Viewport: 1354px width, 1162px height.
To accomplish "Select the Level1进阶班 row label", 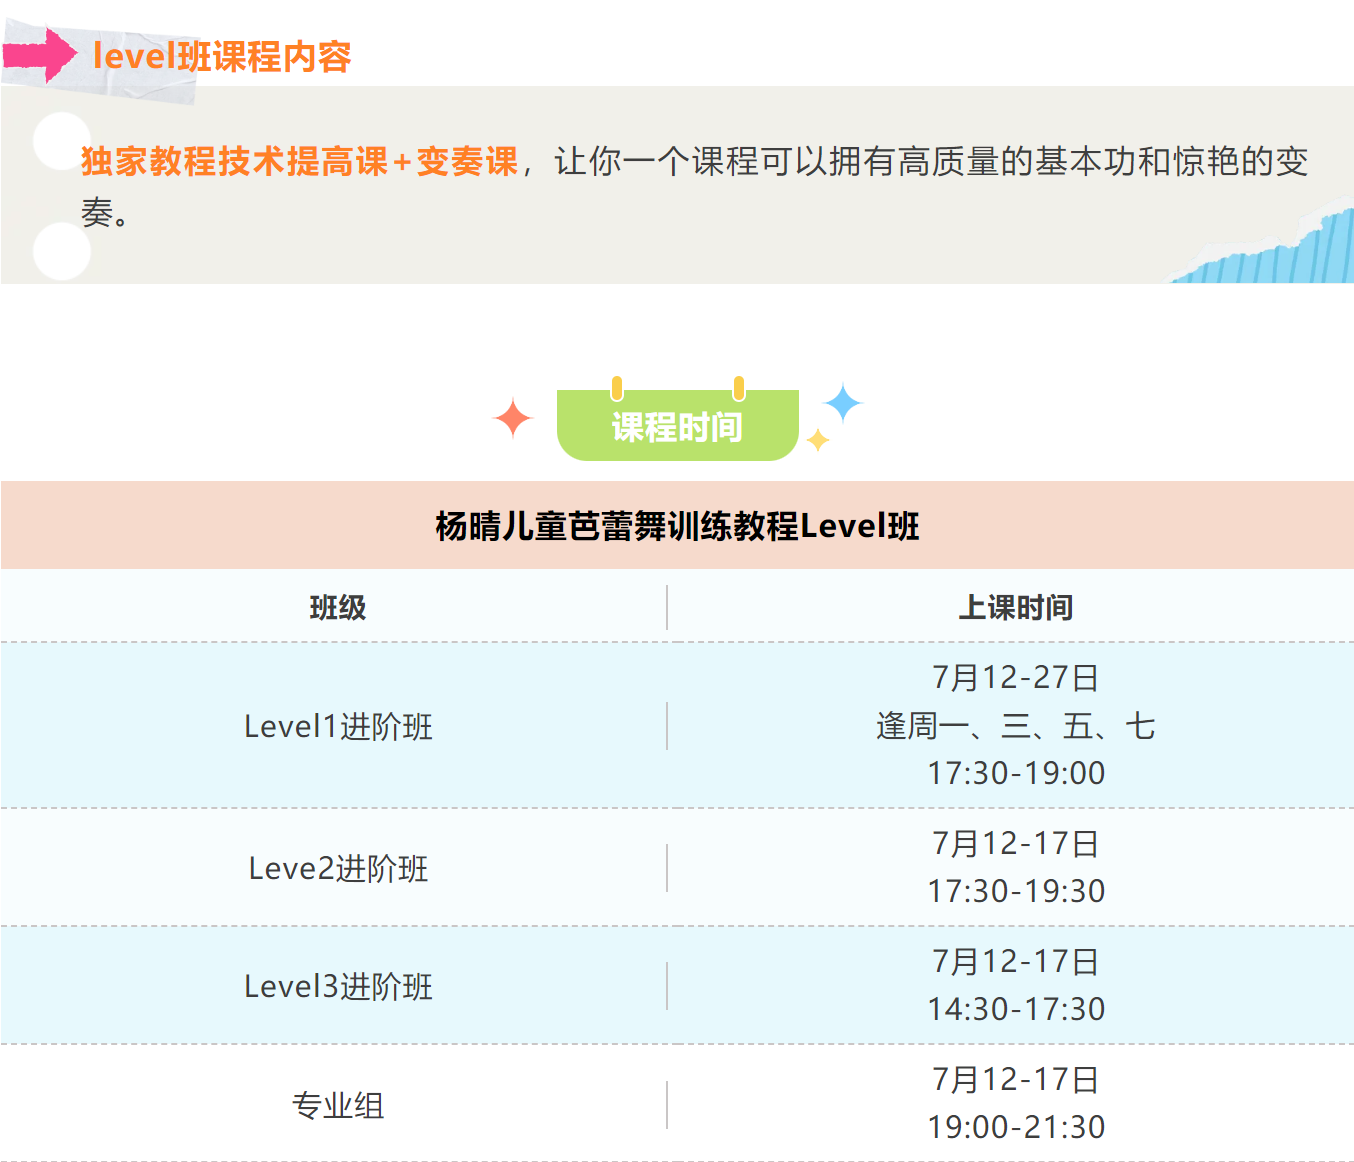I will click(338, 726).
